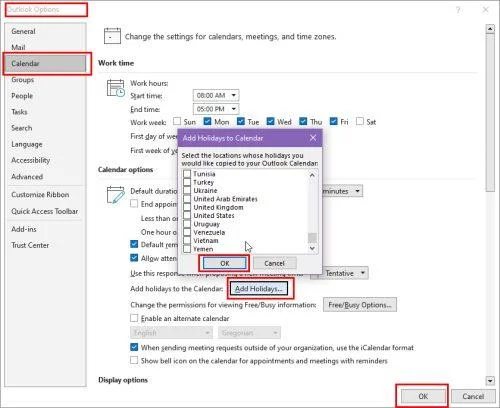Toggle the End appointments early checkbox

coord(134,203)
